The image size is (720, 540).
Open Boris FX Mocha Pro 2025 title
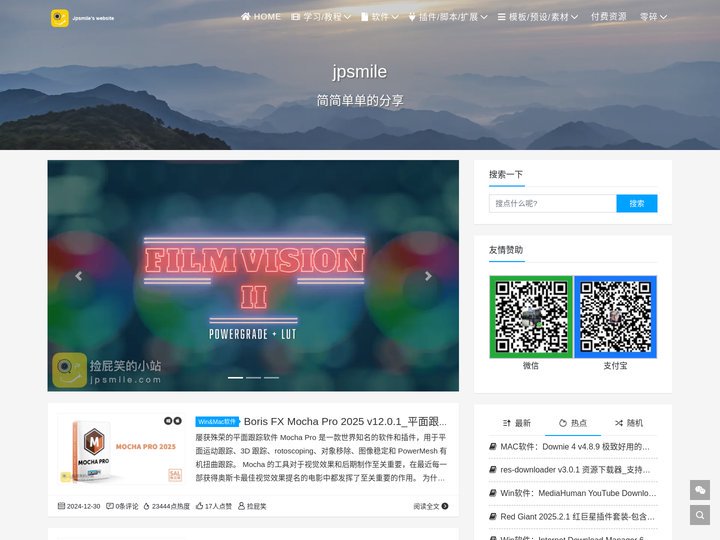(345, 422)
